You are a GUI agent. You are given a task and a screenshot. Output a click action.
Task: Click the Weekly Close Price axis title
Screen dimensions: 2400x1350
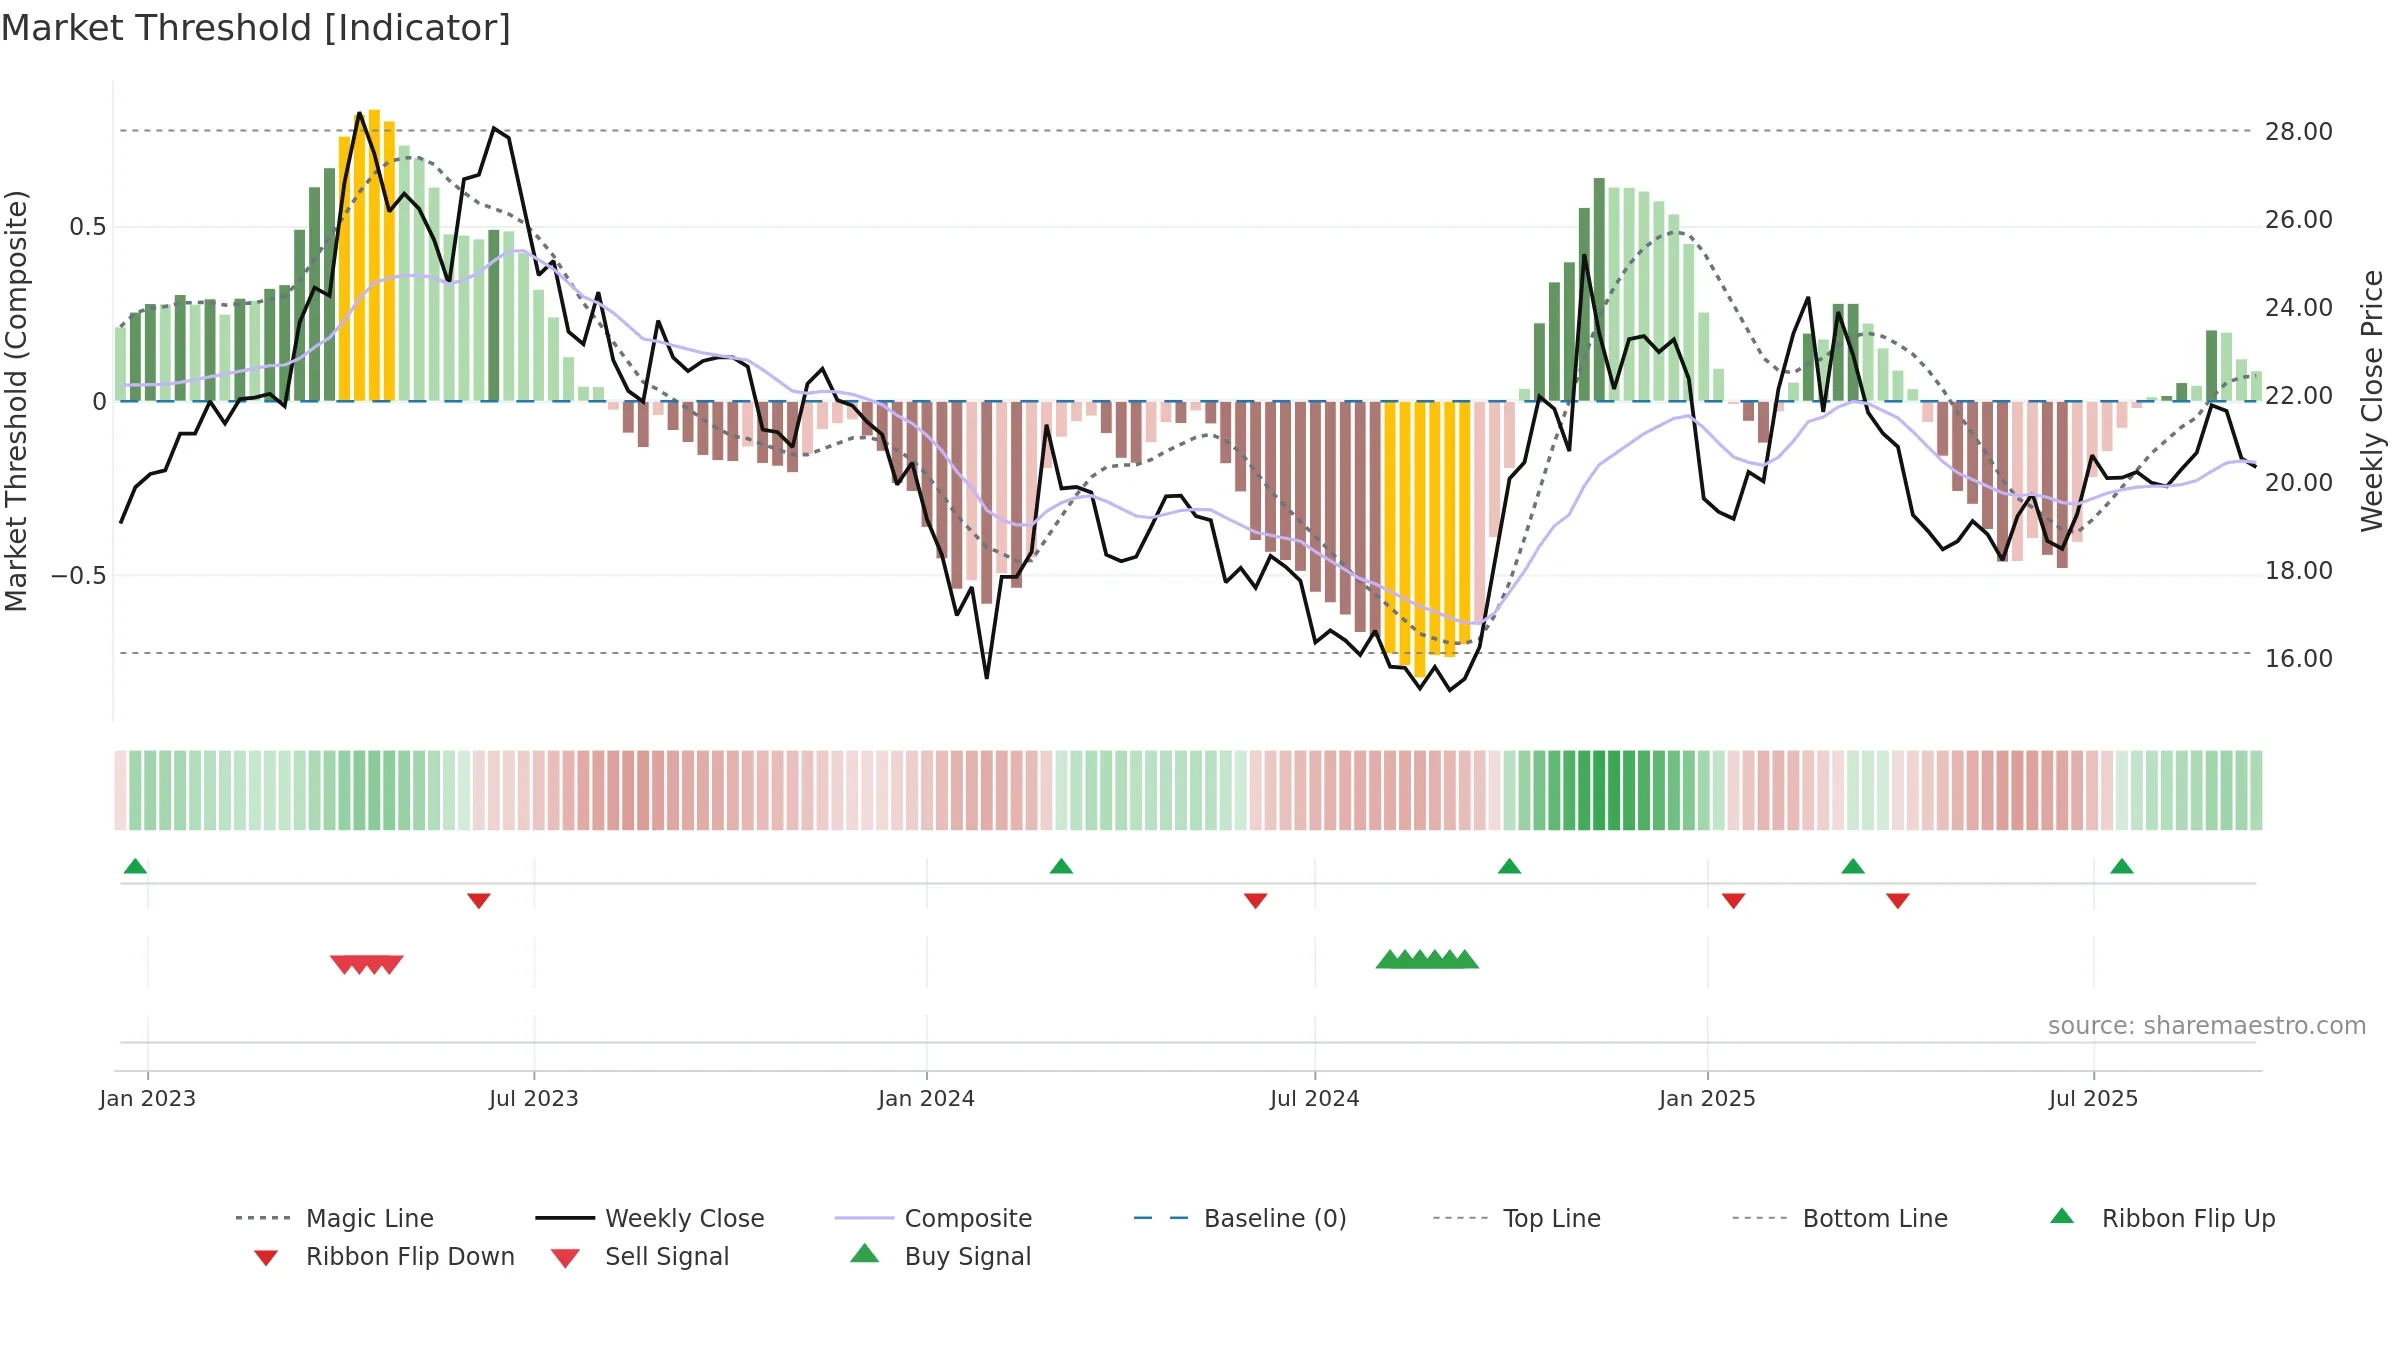click(2372, 401)
